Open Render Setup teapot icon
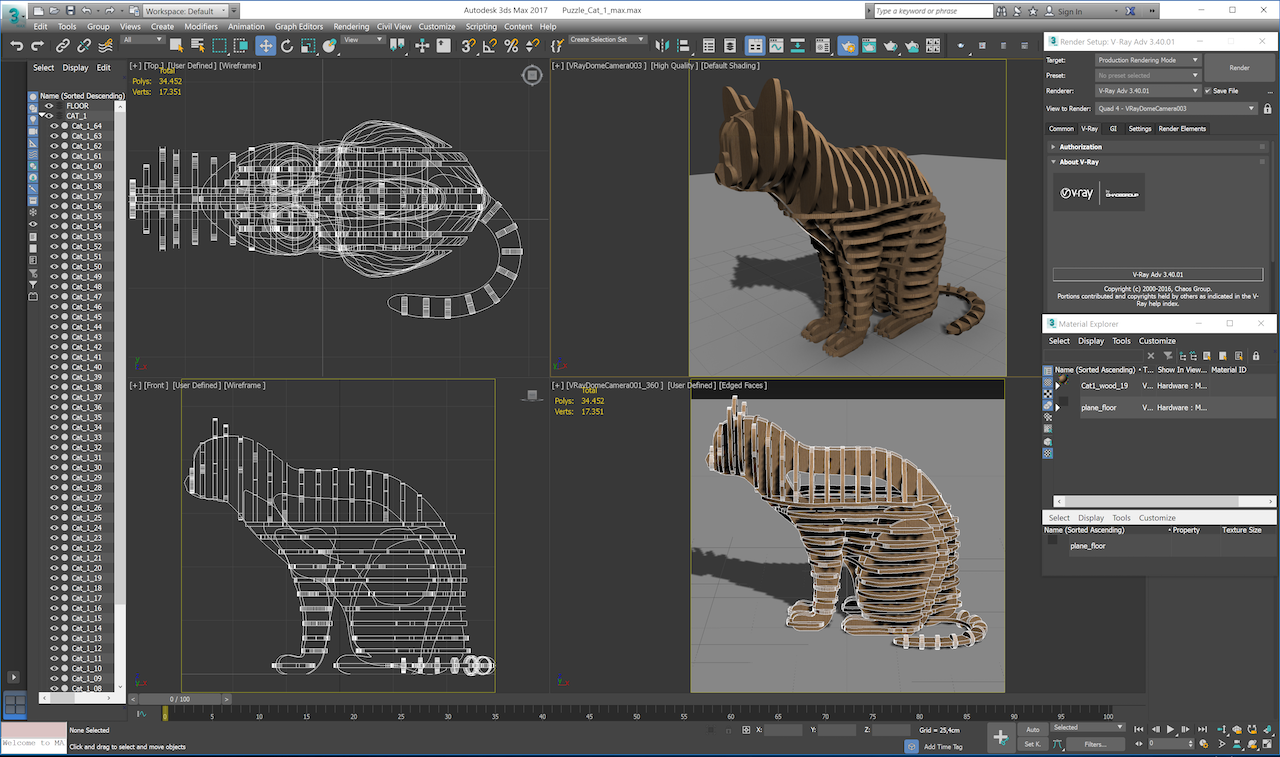This screenshot has height=757, width=1280. click(x=847, y=46)
